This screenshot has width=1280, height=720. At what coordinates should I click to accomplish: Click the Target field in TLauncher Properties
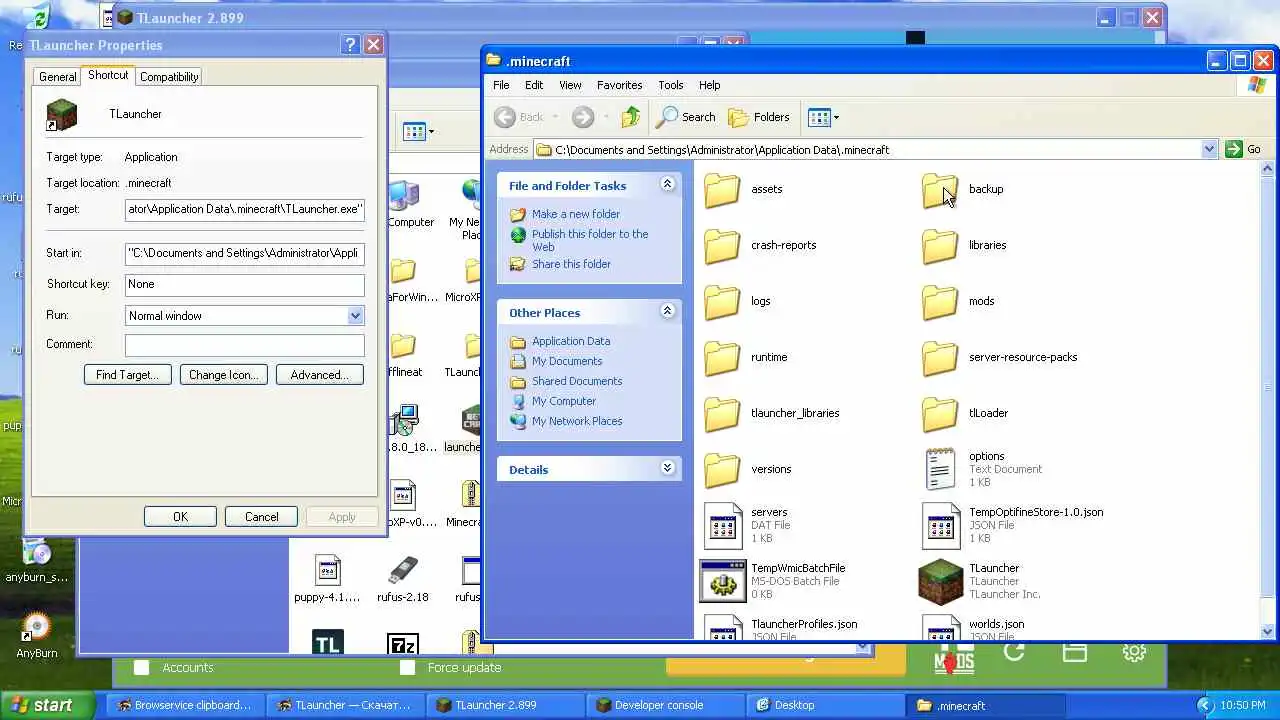pos(245,209)
